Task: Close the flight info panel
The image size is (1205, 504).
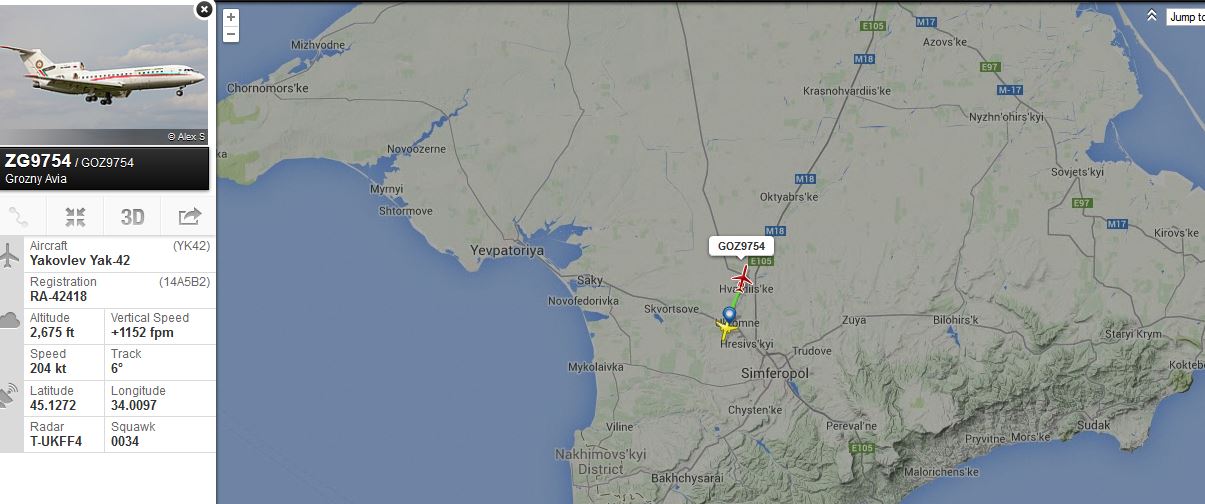Action: 204,9
